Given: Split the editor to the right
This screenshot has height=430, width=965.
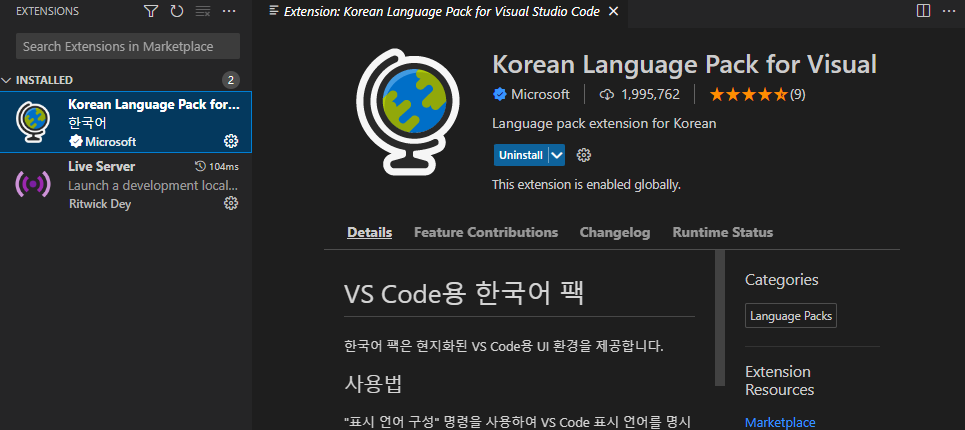Looking at the screenshot, I should [923, 10].
